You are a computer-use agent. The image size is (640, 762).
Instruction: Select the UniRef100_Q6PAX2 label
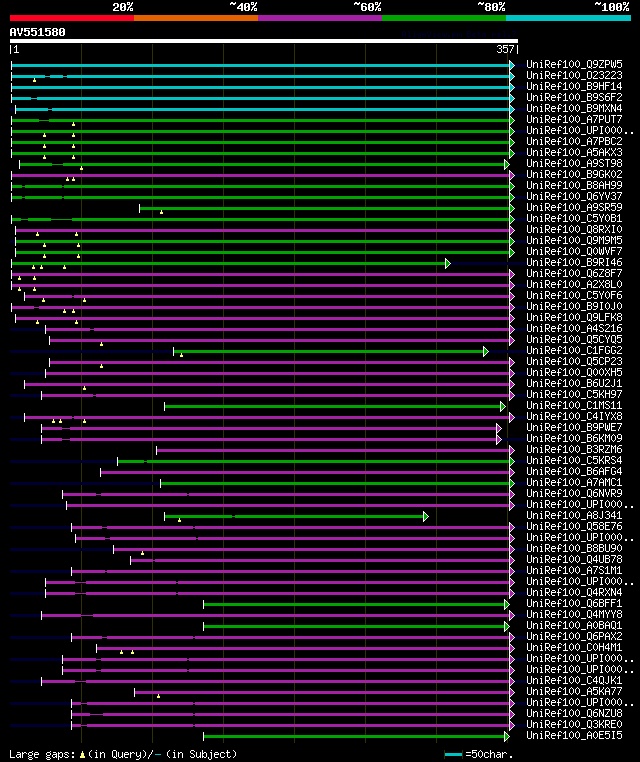coord(574,636)
